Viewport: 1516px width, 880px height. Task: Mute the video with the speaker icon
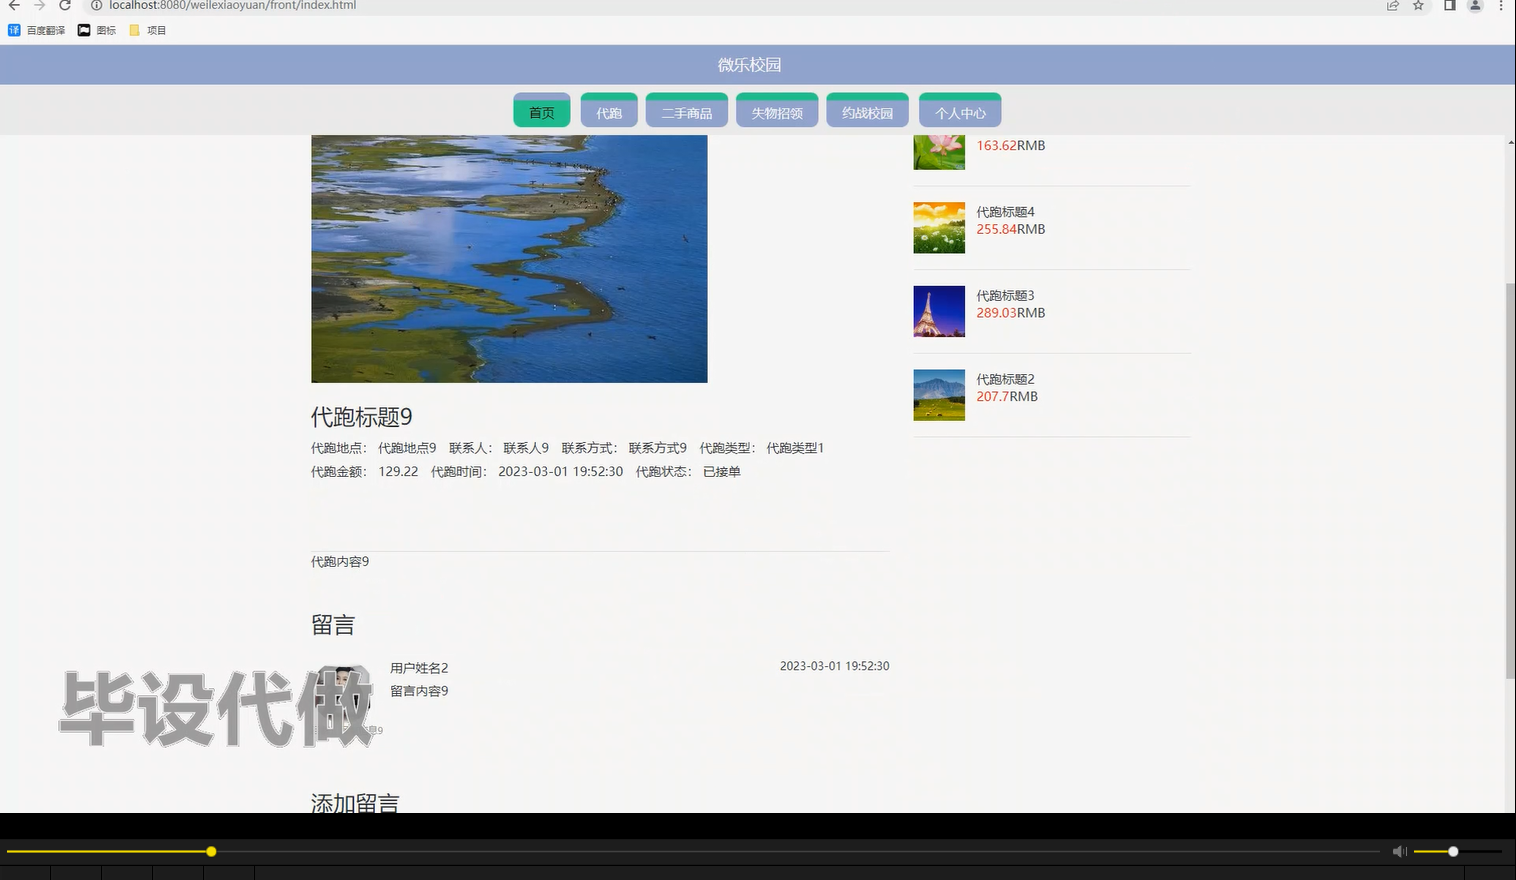point(1399,851)
